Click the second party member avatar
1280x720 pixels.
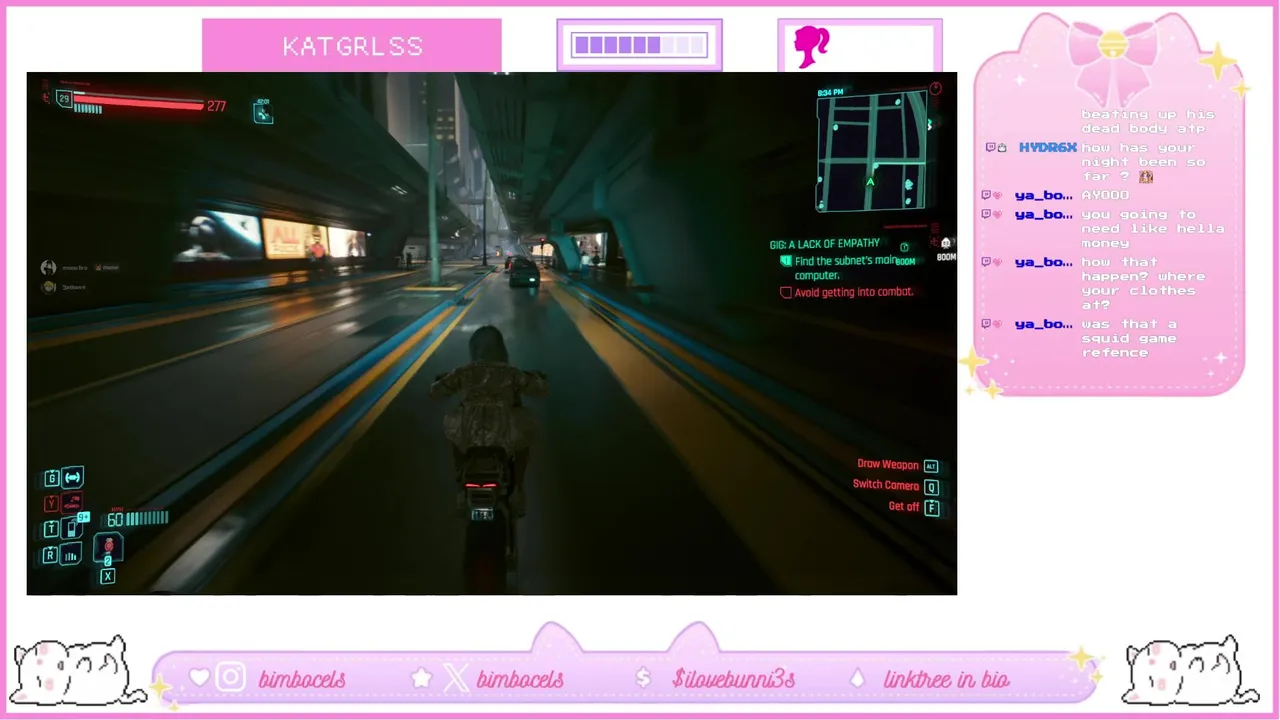[x=48, y=287]
